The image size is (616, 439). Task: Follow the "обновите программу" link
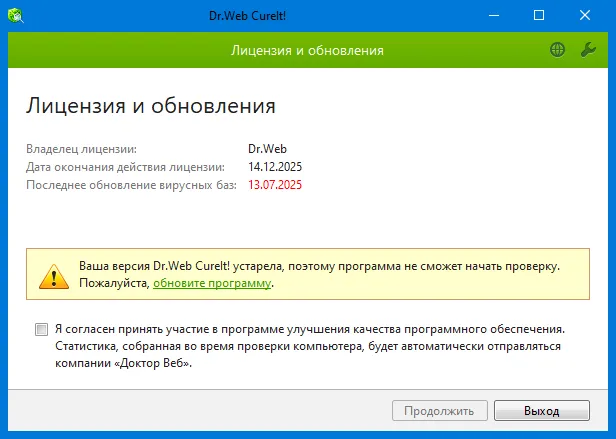click(212, 284)
